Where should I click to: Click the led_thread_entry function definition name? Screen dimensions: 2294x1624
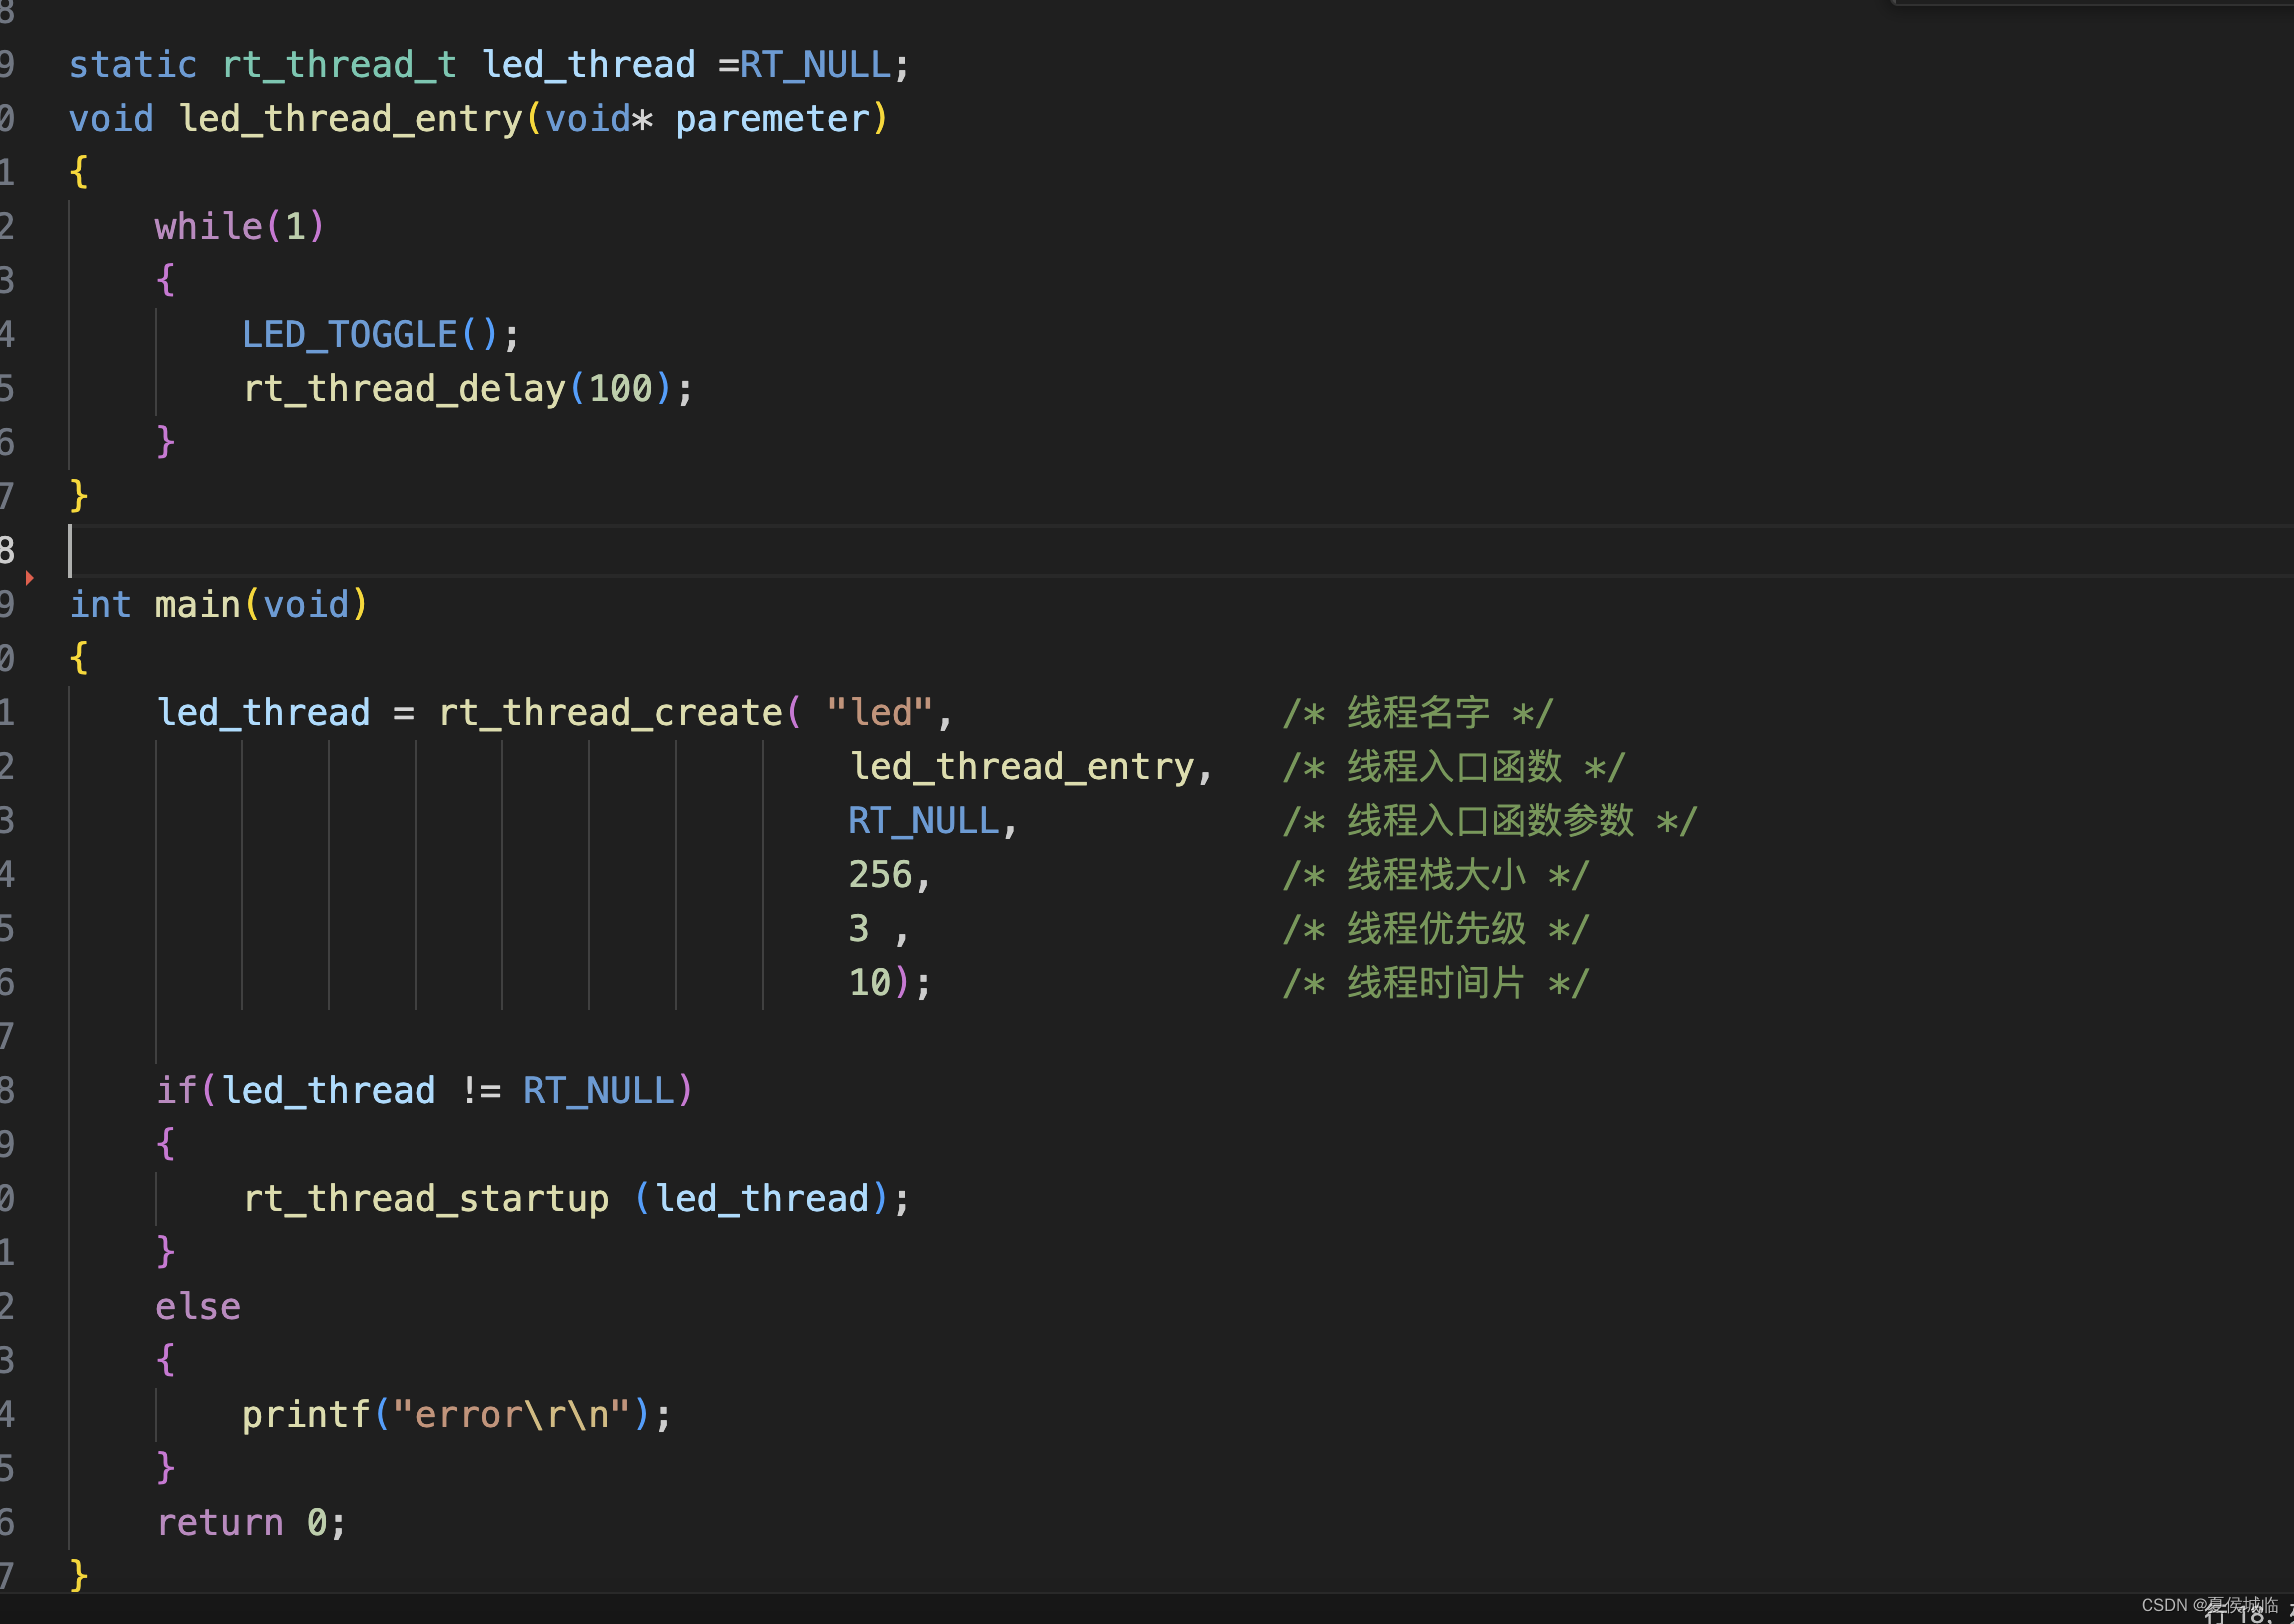tap(351, 119)
